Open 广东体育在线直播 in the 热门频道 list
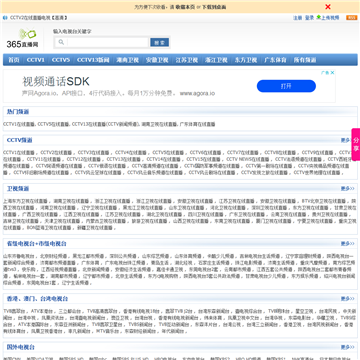The image size is (360, 360). tap(197, 124)
